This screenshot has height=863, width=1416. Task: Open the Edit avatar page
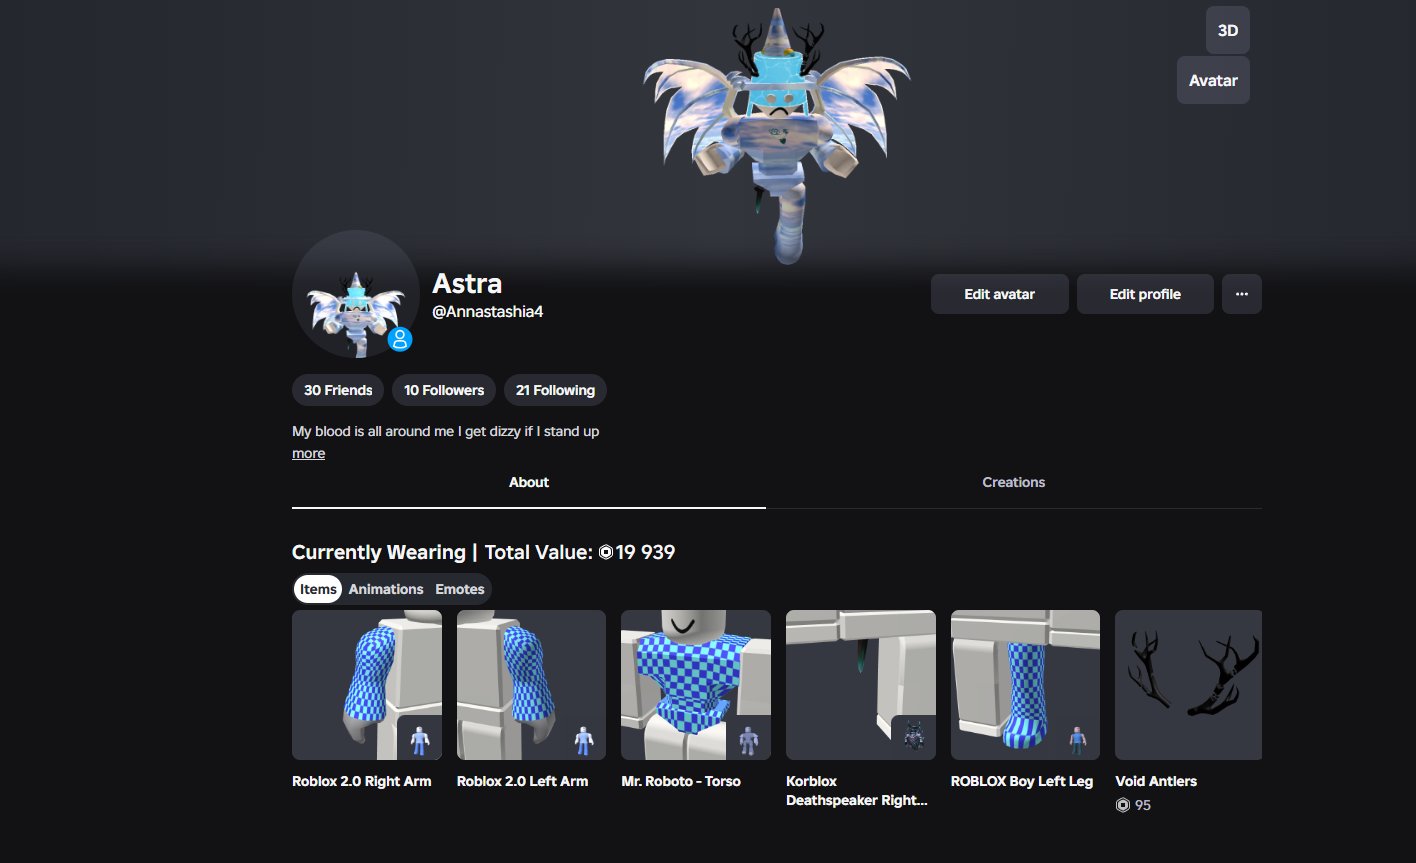click(x=999, y=294)
